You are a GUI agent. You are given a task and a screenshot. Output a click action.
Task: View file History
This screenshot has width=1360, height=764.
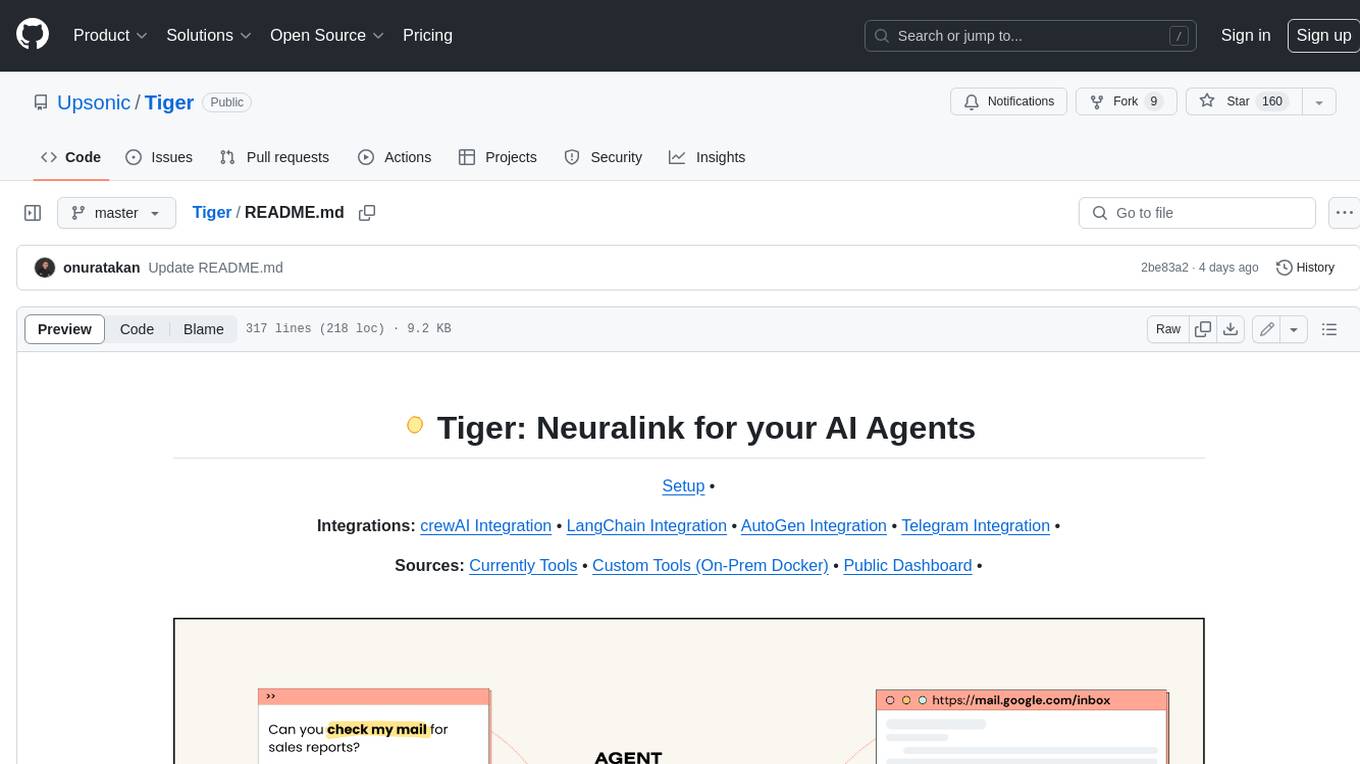1305,268
